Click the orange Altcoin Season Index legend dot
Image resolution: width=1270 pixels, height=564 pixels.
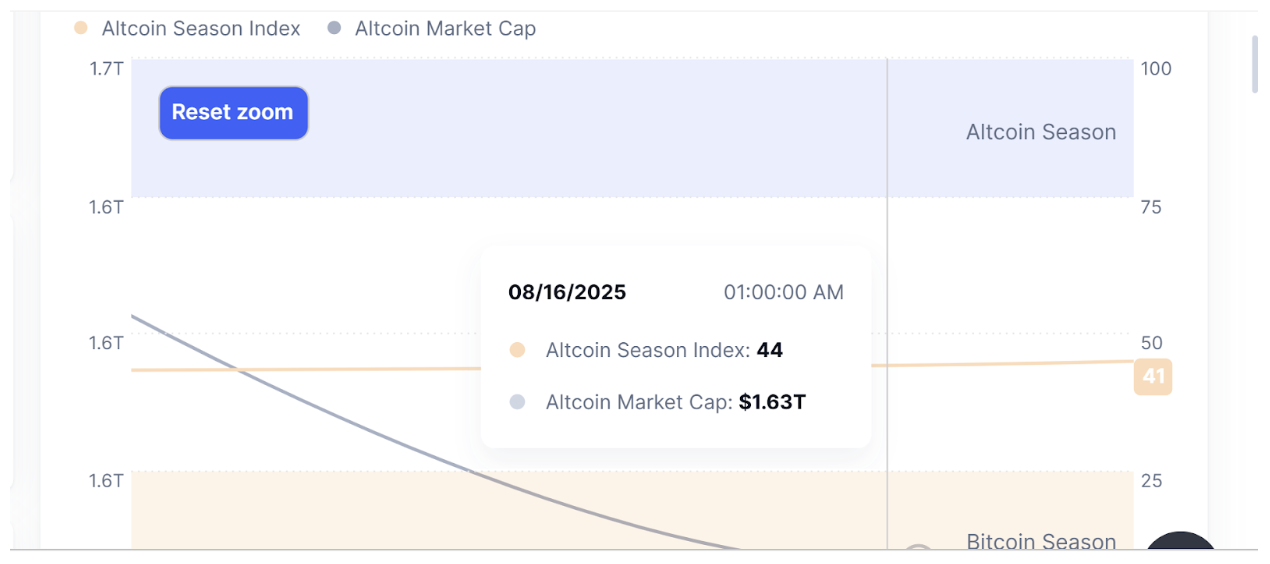click(x=81, y=28)
